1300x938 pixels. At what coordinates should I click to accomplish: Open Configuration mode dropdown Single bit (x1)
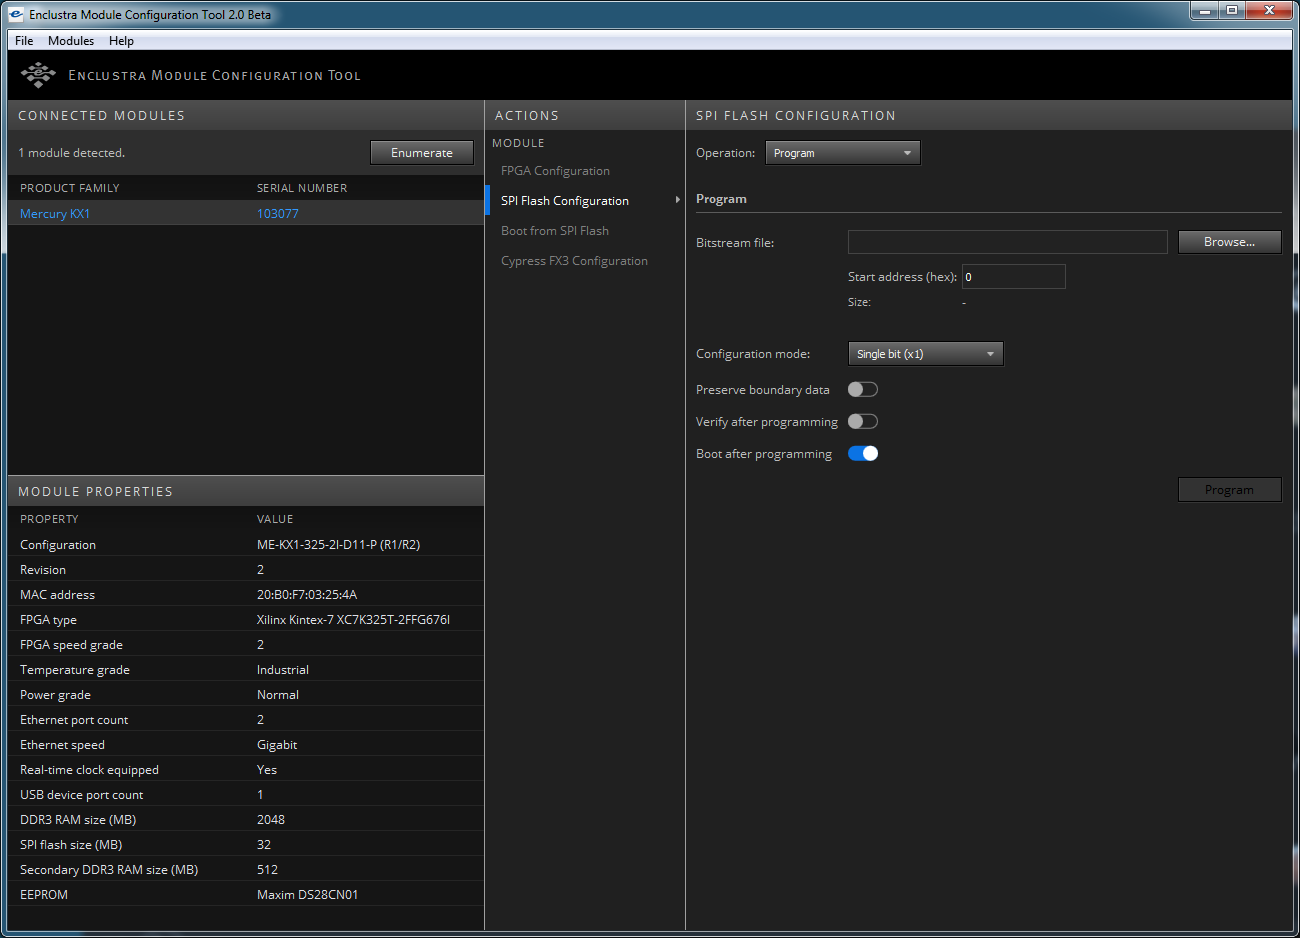pos(925,354)
